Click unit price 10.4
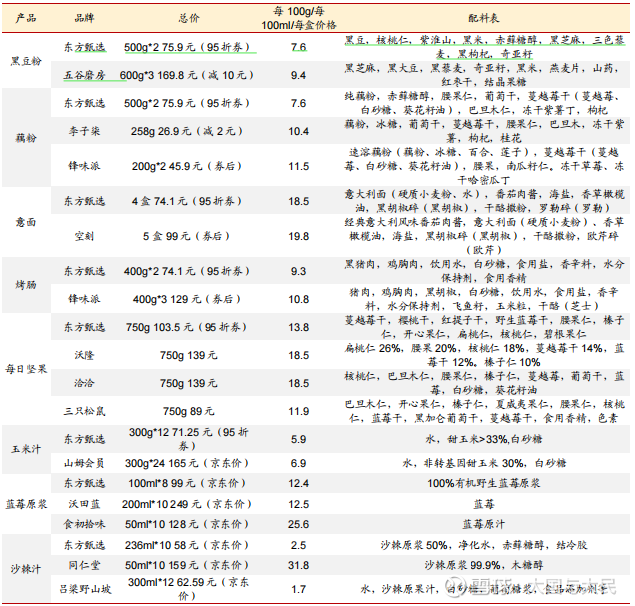This screenshot has height=606, width=635. point(298,131)
